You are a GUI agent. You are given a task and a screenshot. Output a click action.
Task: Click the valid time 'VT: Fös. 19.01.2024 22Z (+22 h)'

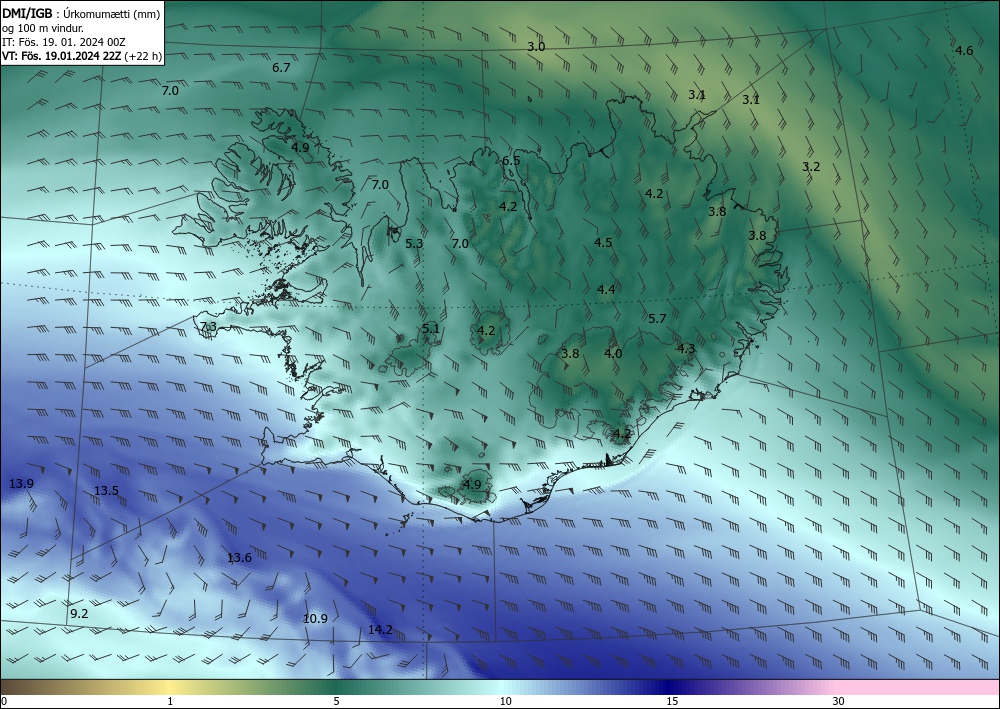point(82,56)
